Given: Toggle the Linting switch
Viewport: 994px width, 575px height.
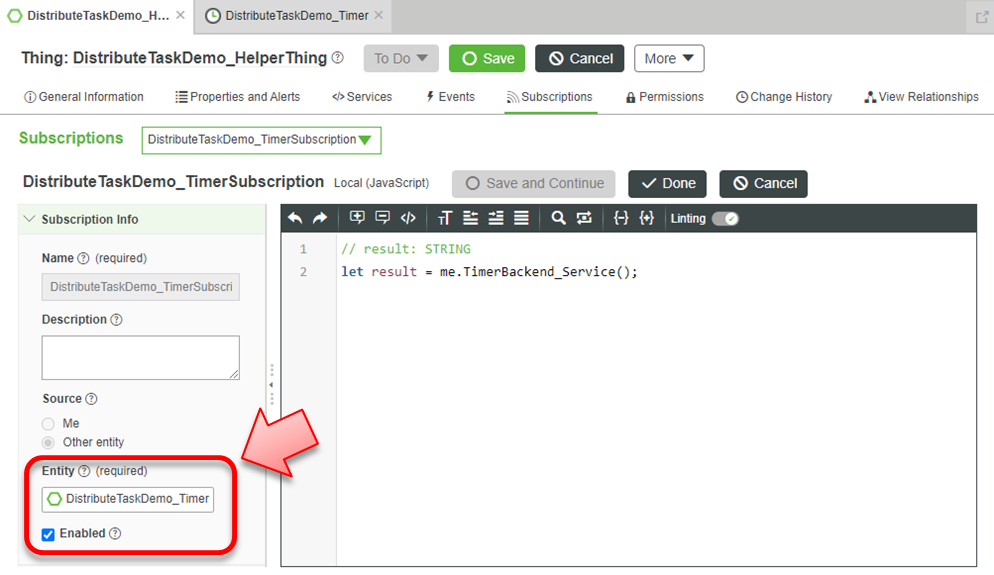Looking at the screenshot, I should (725, 219).
